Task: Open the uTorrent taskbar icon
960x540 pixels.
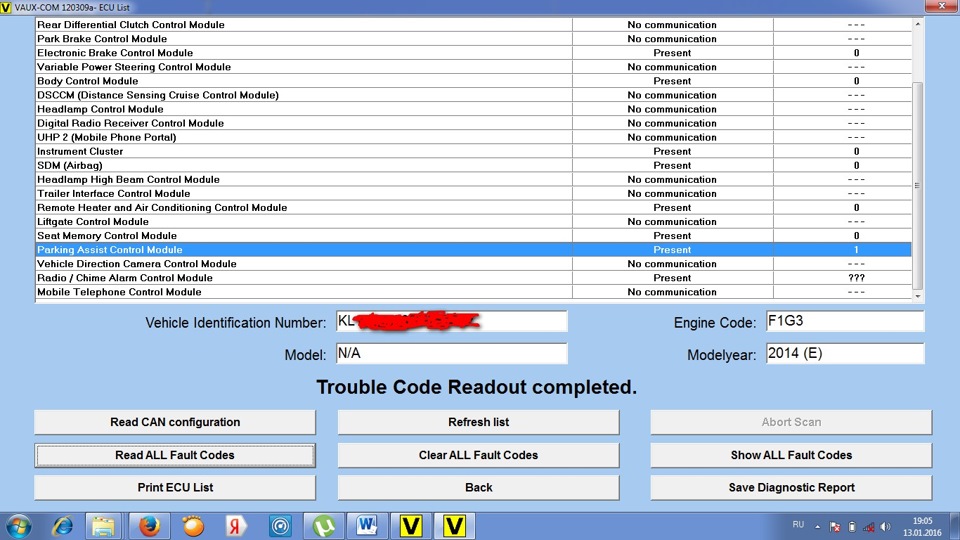Action: coord(323,526)
